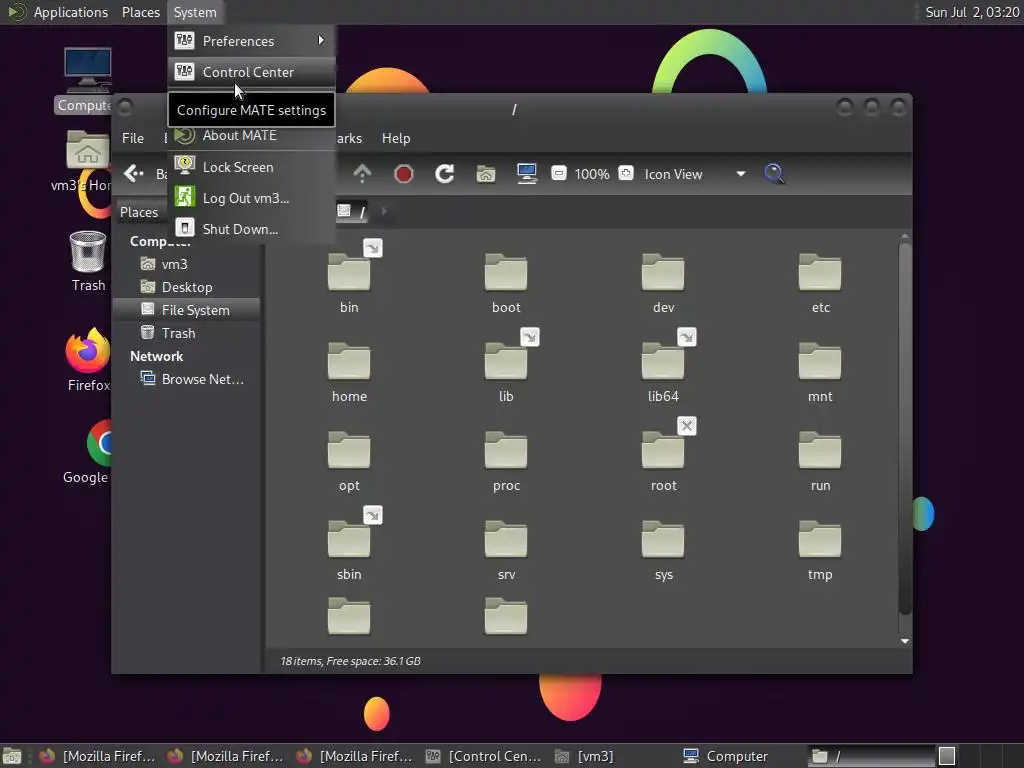The height and width of the screenshot is (768, 1024).
Task: Open the Icon View dropdown
Action: 695,174
